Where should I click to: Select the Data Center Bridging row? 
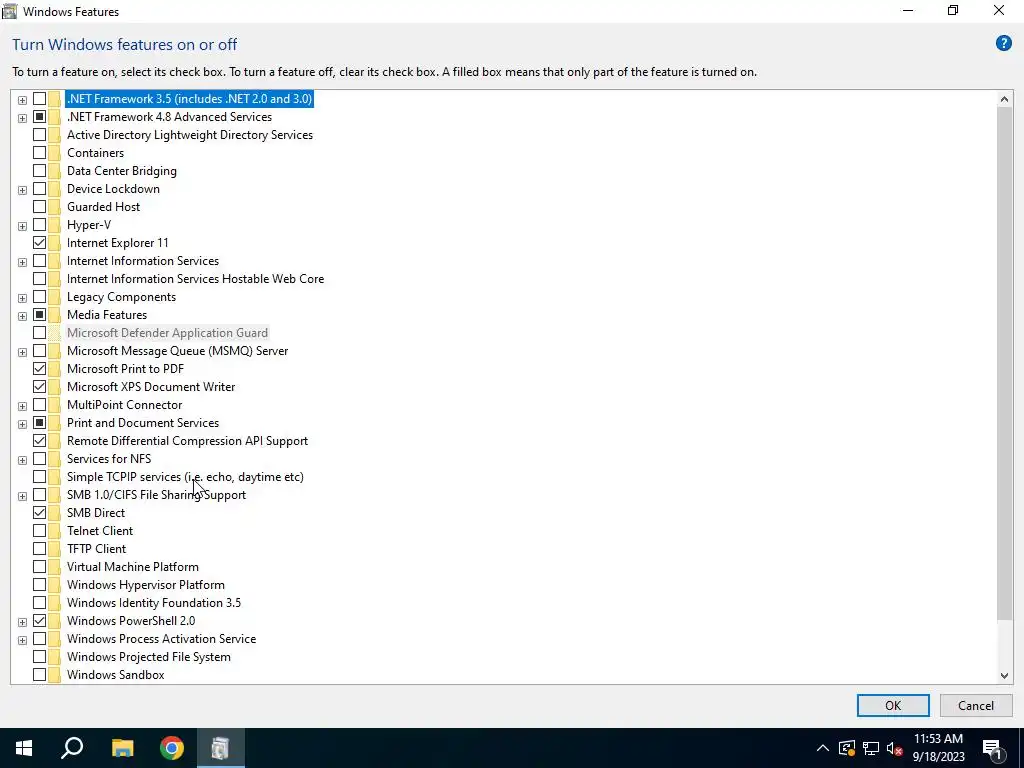121,171
